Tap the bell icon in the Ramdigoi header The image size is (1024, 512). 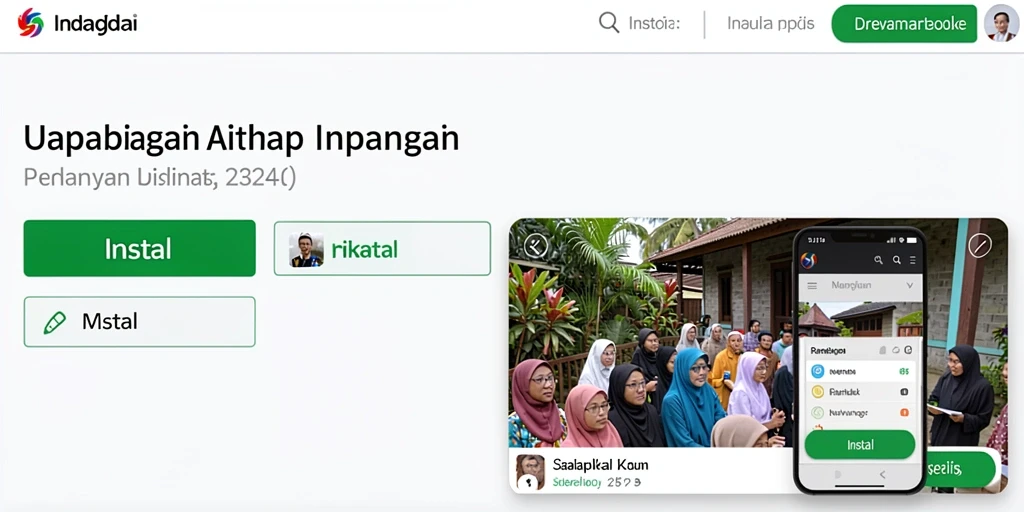pos(882,351)
